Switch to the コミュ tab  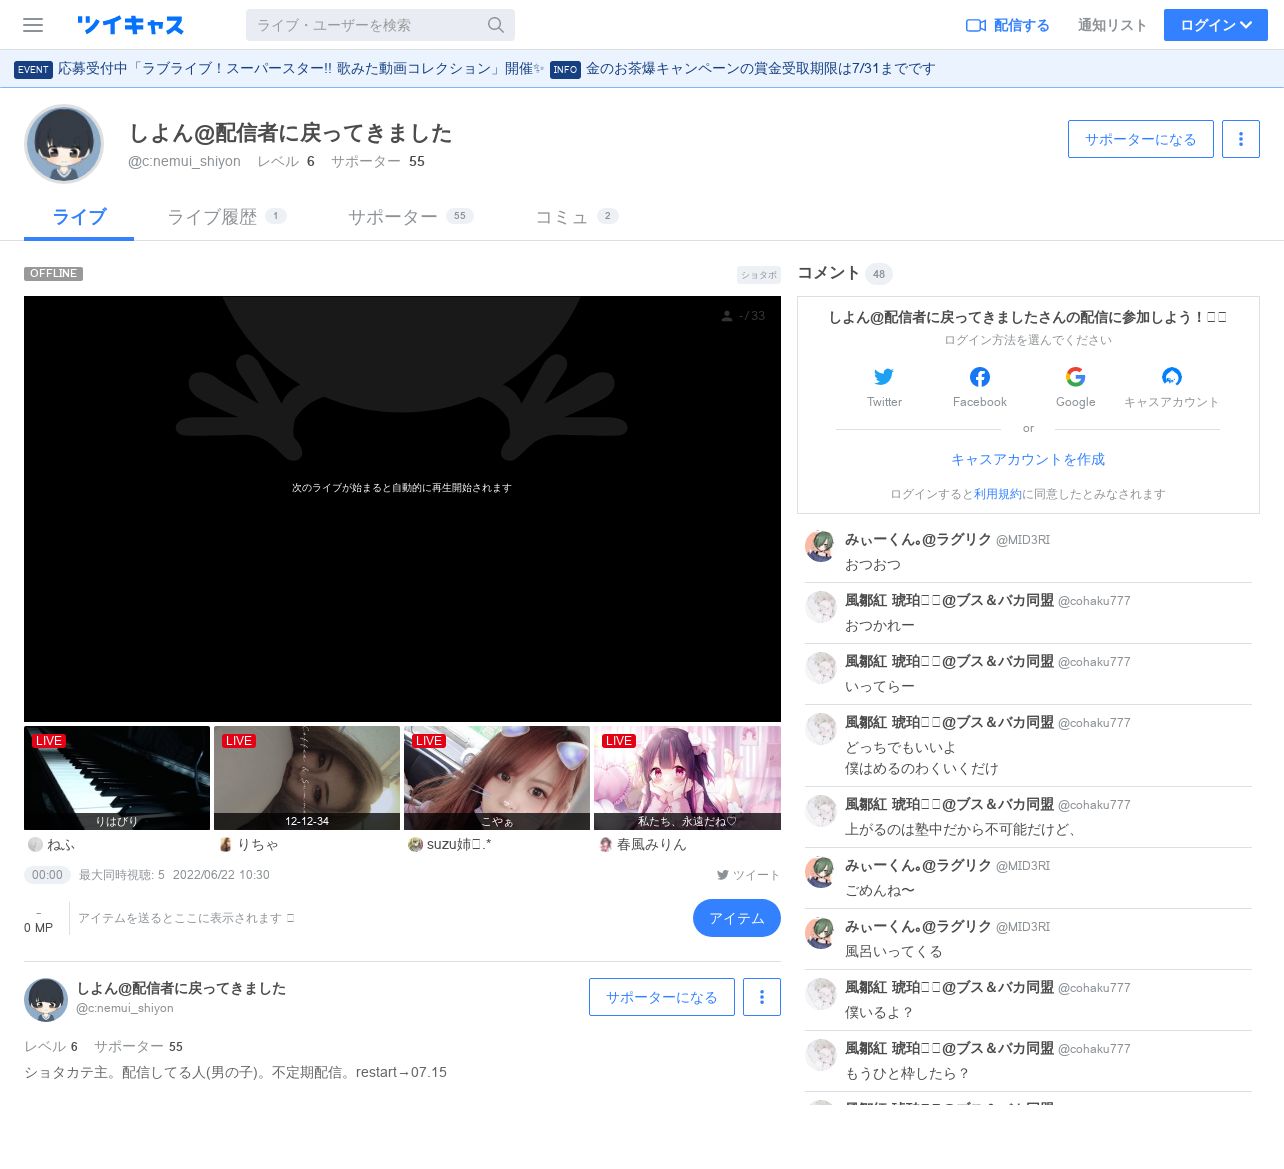click(x=577, y=217)
